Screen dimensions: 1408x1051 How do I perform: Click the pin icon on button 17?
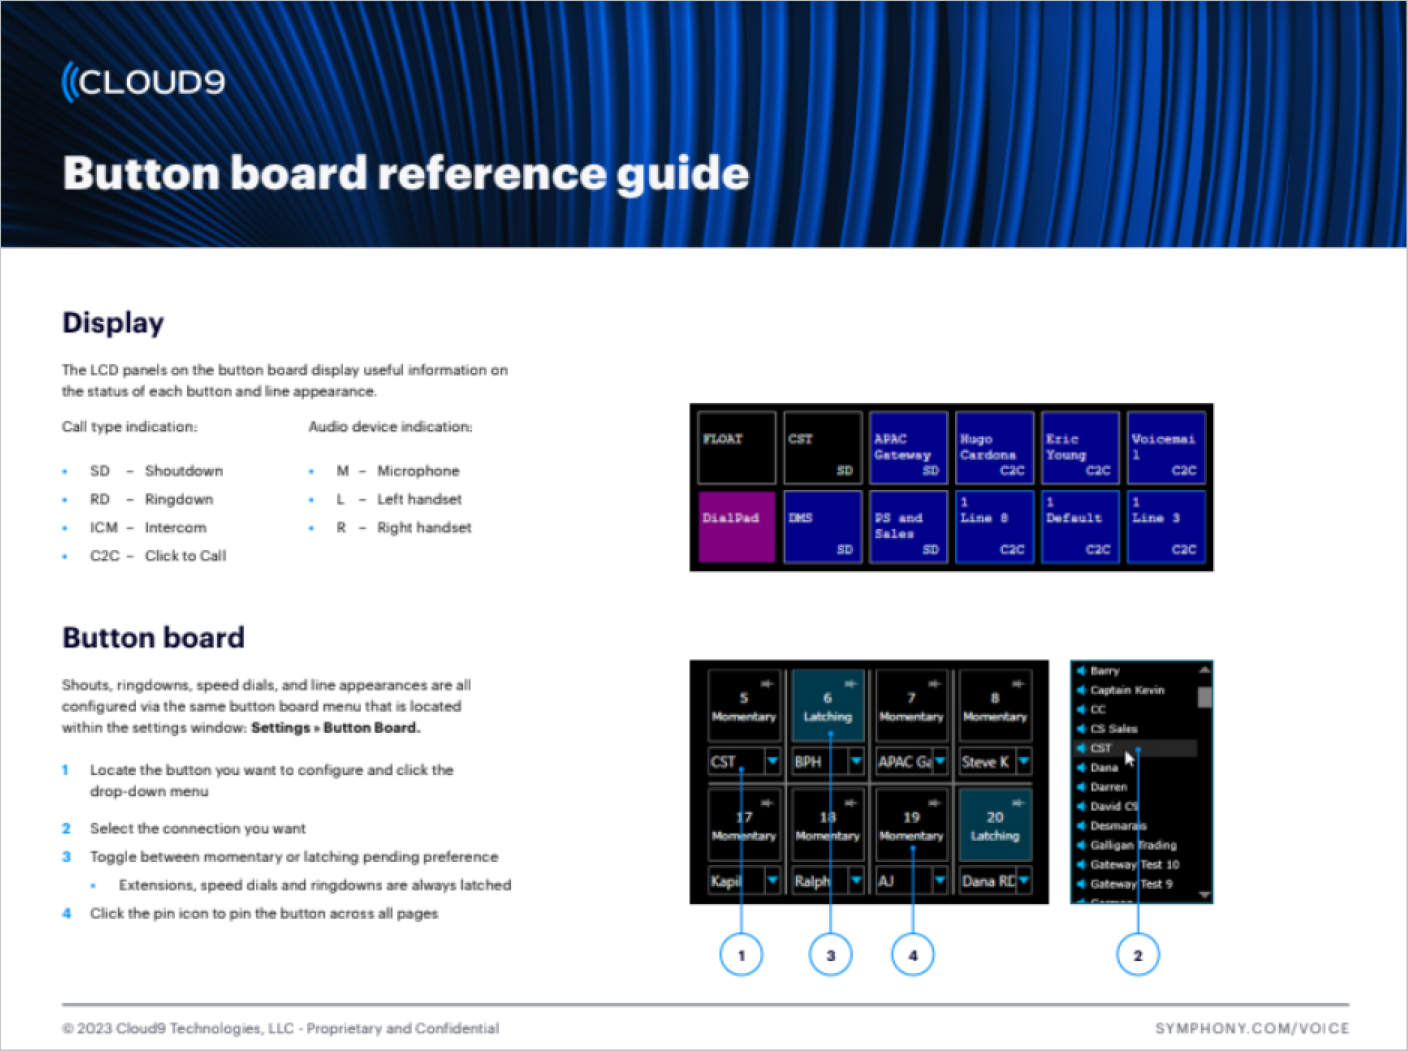tap(767, 802)
